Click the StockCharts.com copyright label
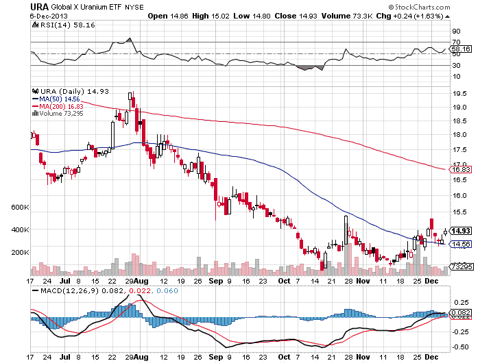Image resolution: width=480 pixels, height=363 pixels. click(x=419, y=7)
